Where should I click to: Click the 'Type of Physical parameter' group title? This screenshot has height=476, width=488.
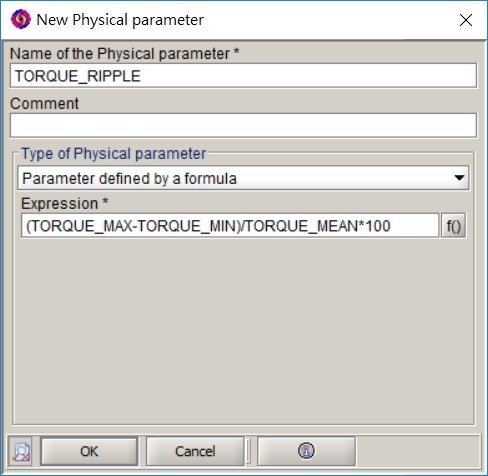click(113, 154)
